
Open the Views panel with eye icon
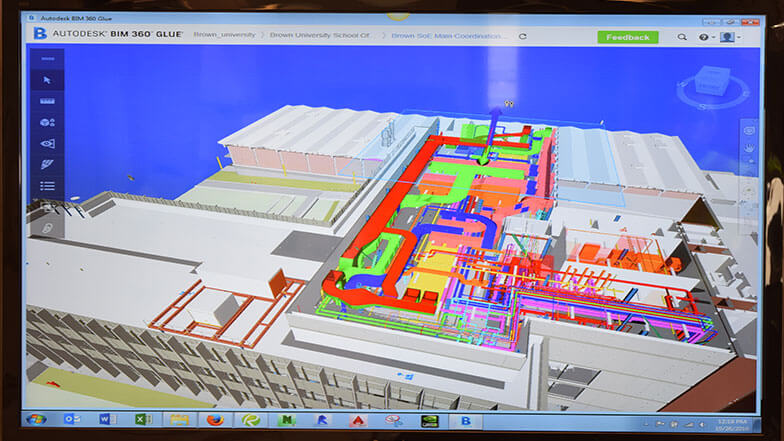pyautogui.click(x=47, y=143)
